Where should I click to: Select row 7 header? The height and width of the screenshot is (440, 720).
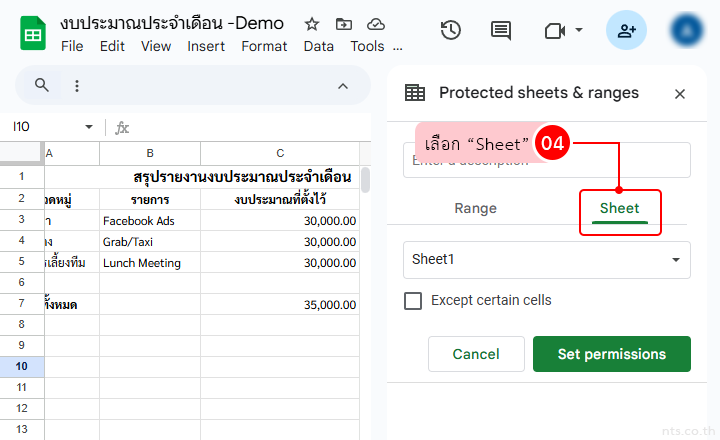22,303
